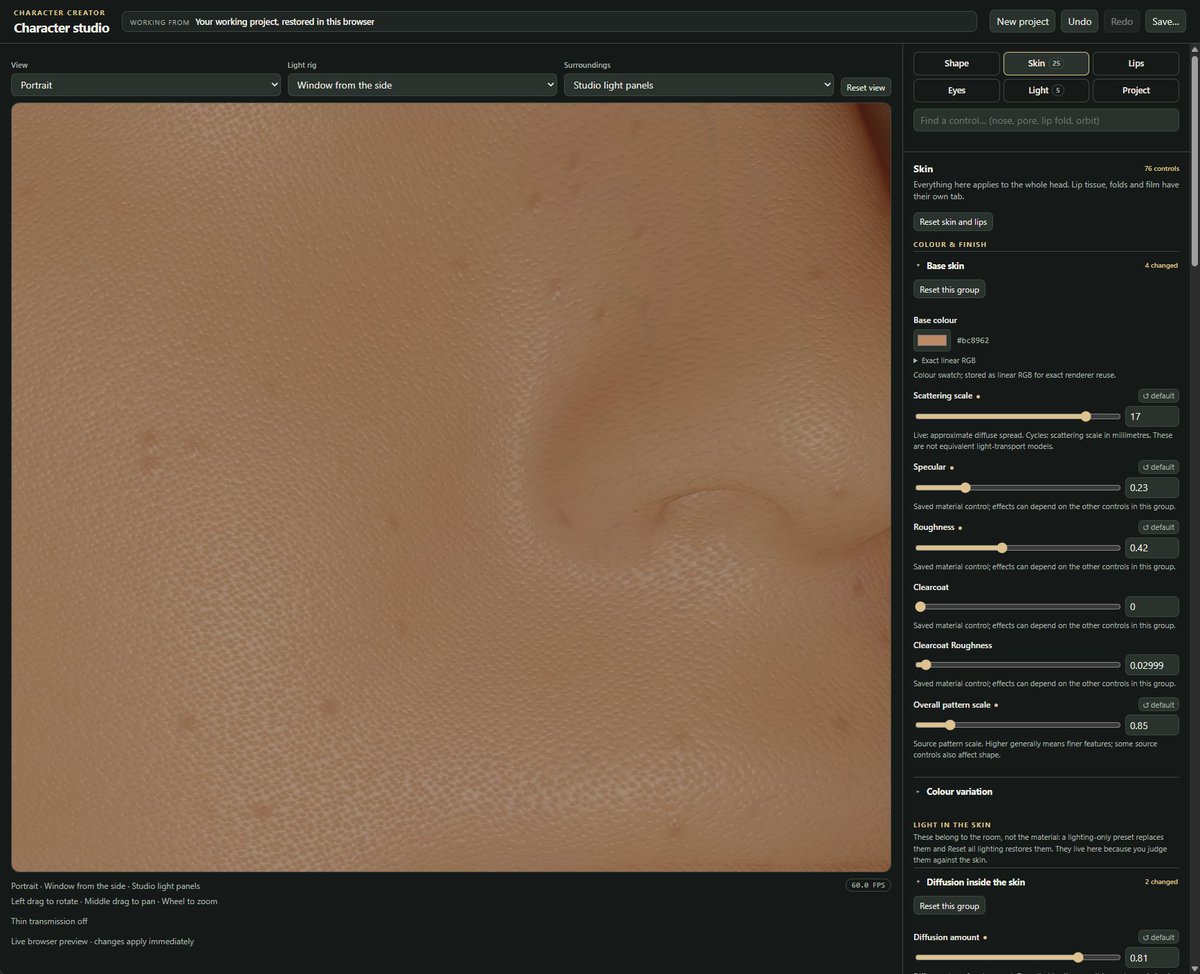This screenshot has width=1200, height=974.
Task: Restore Overall pattern scale to default
Action: [1158, 705]
